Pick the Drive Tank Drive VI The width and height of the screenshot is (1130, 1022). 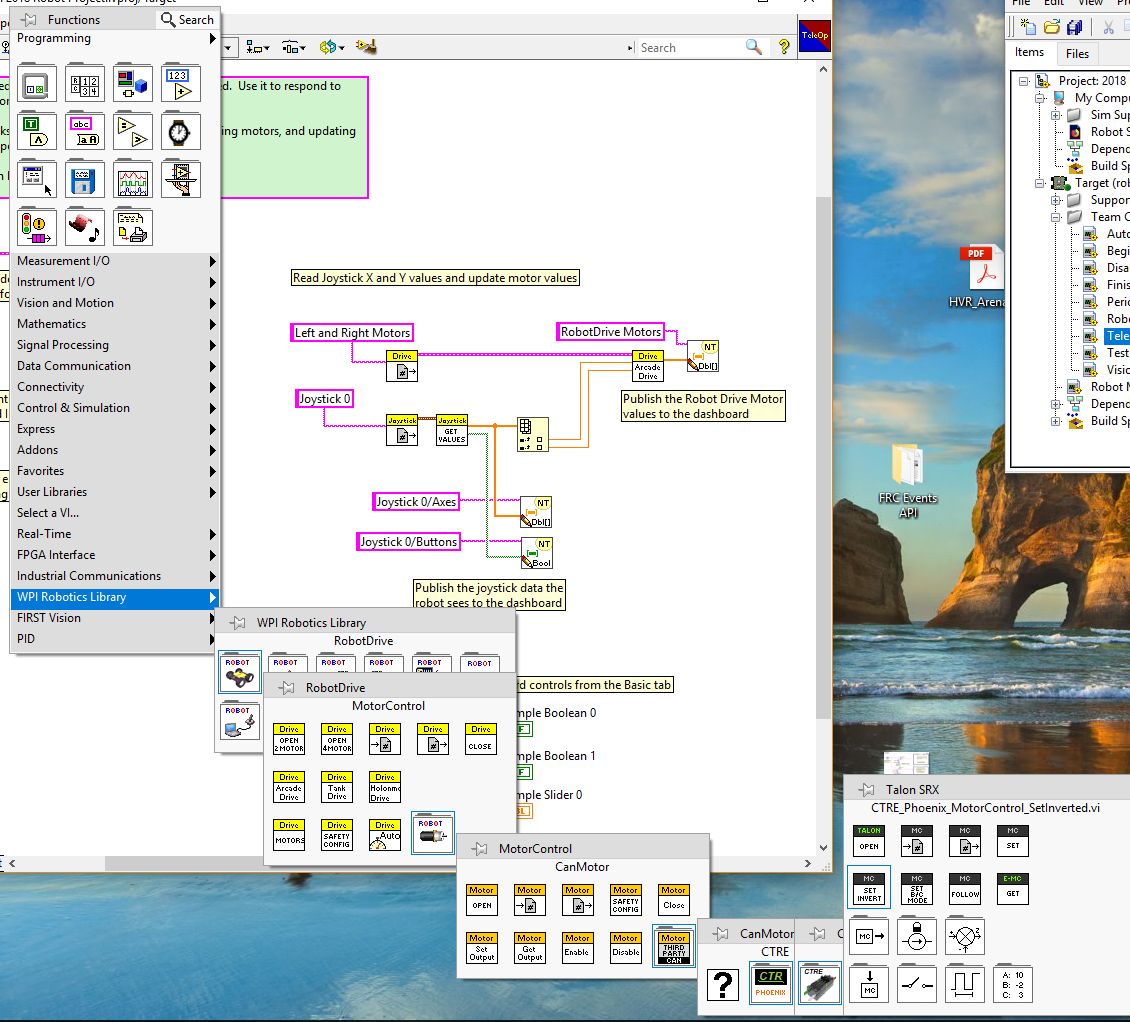coord(337,787)
